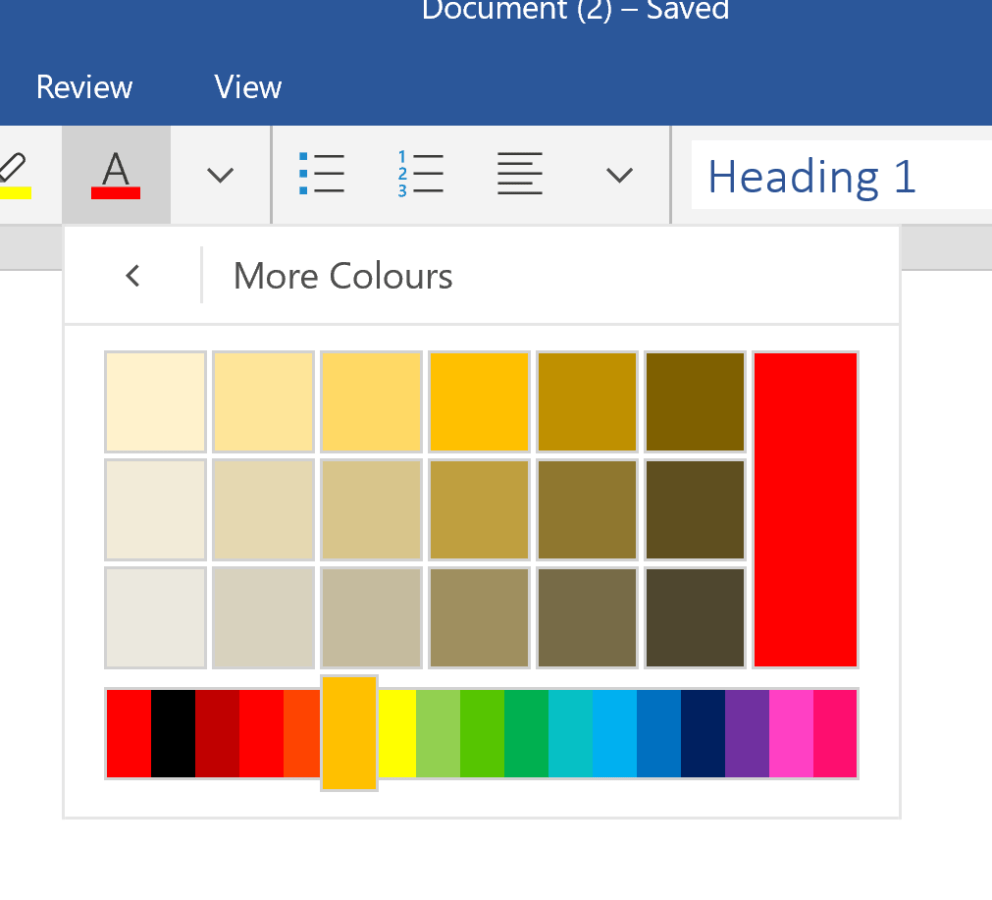Image resolution: width=992 pixels, height=900 pixels.
Task: Select the pink swatch at the strip's end
Action: pyautogui.click(x=834, y=733)
